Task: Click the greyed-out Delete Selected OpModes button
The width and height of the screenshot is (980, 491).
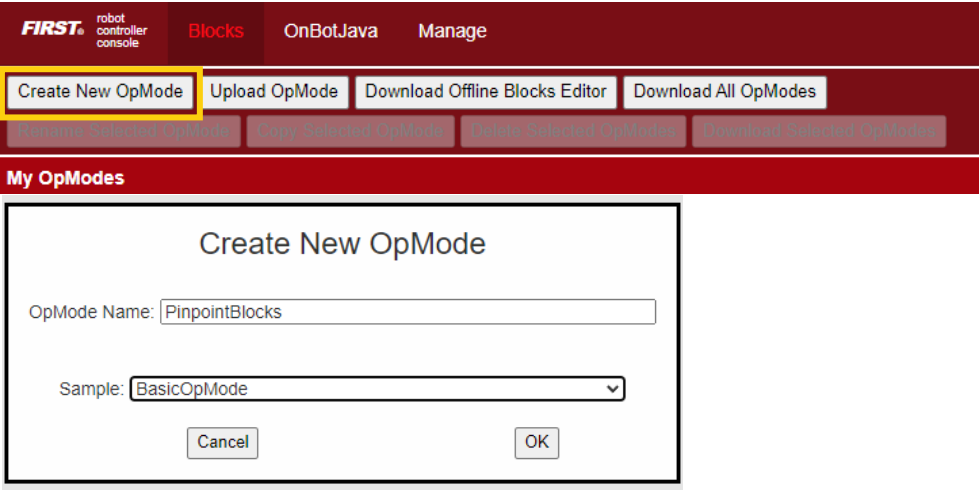Action: click(x=574, y=131)
